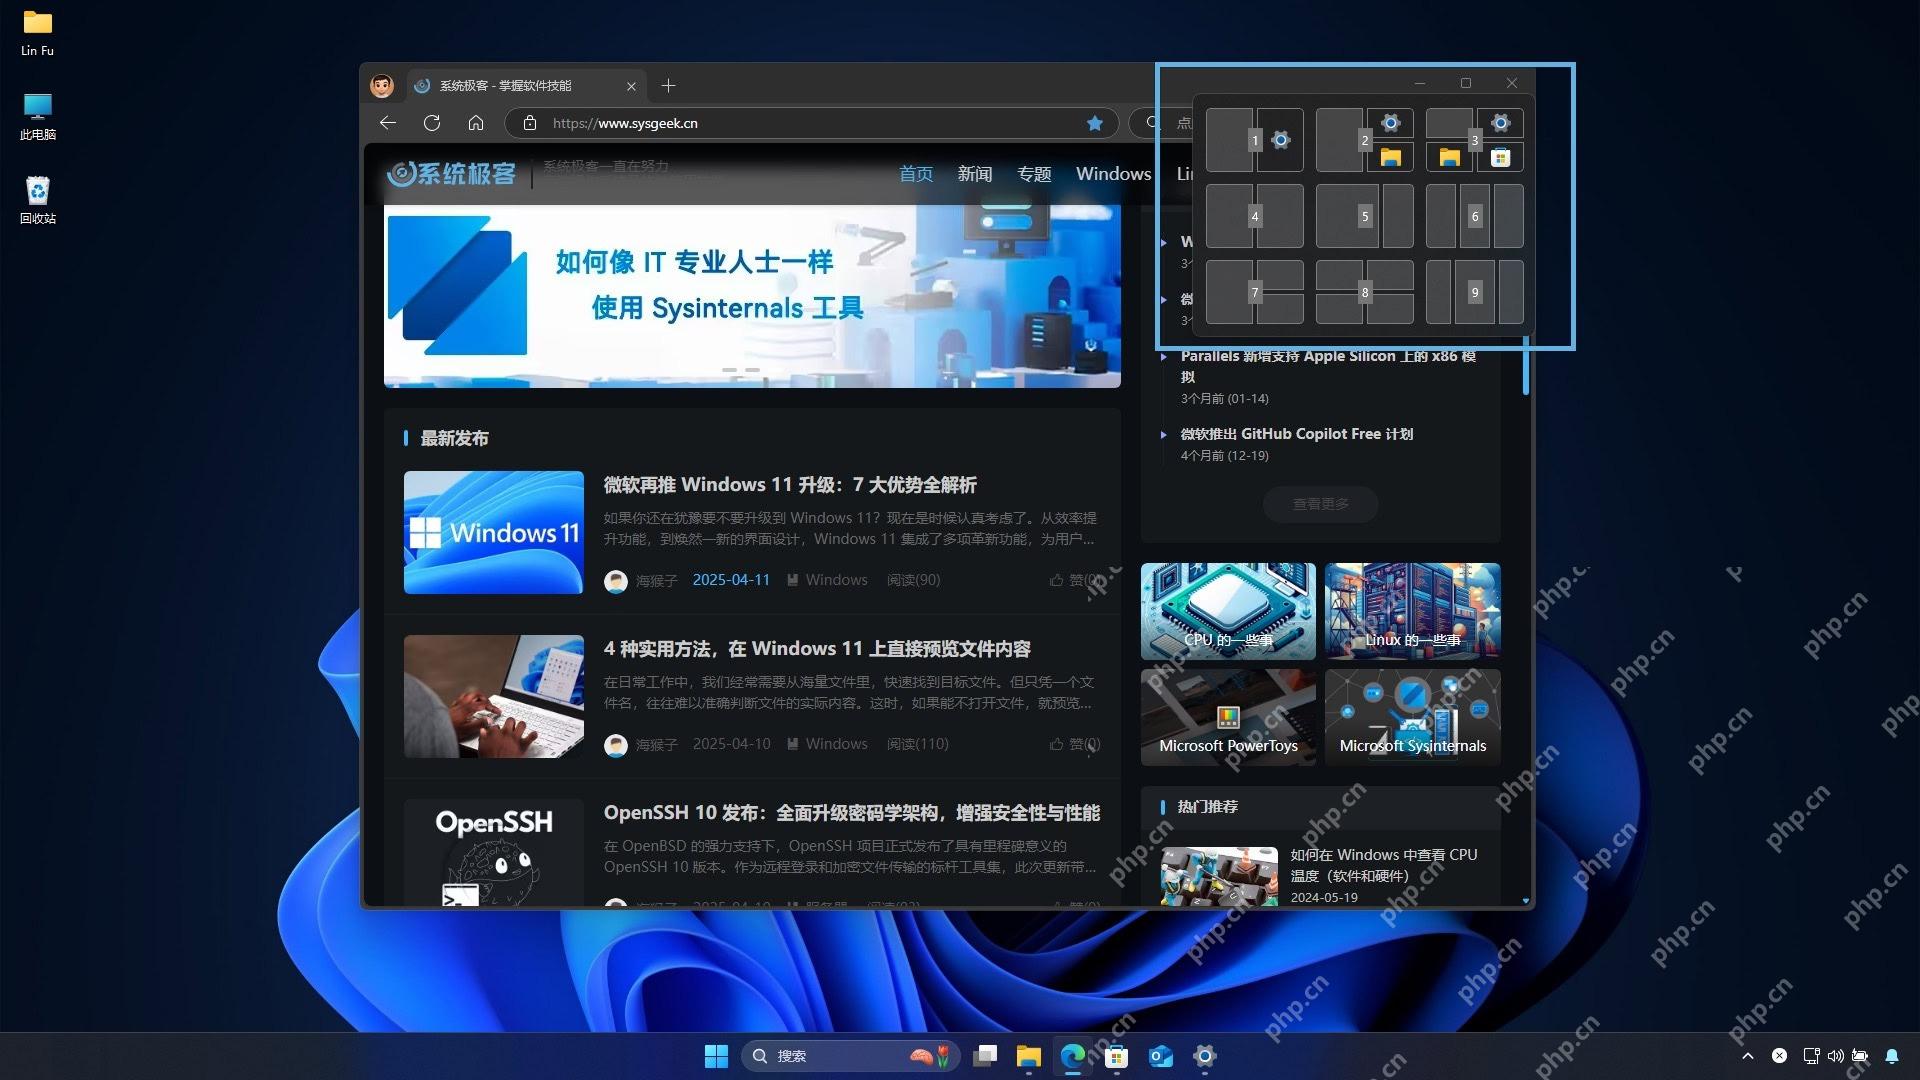Reload the page with the refresh icon
1920x1080 pixels.
tap(432, 123)
